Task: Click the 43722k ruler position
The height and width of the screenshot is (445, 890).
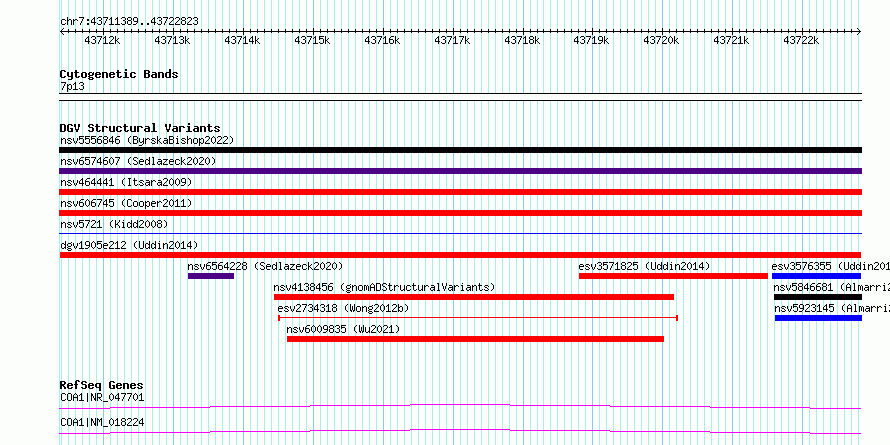Action: [x=801, y=40]
